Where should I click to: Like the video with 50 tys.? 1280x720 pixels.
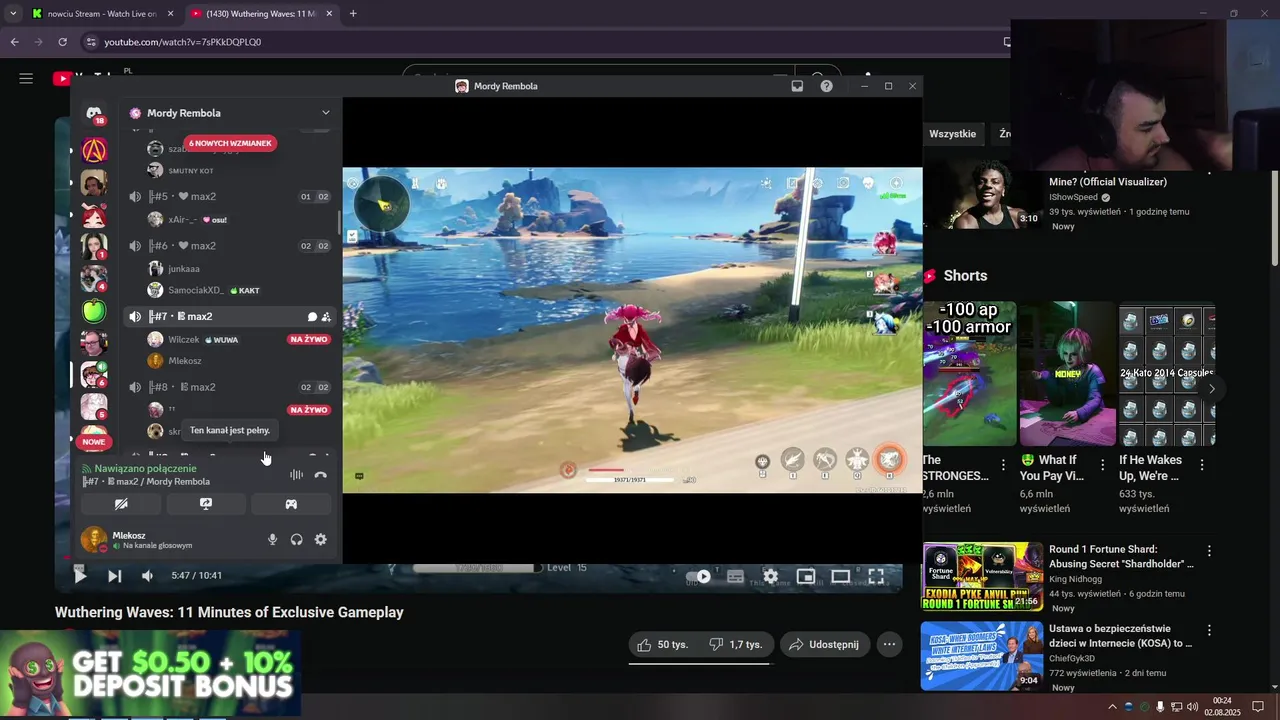pyautogui.click(x=662, y=645)
